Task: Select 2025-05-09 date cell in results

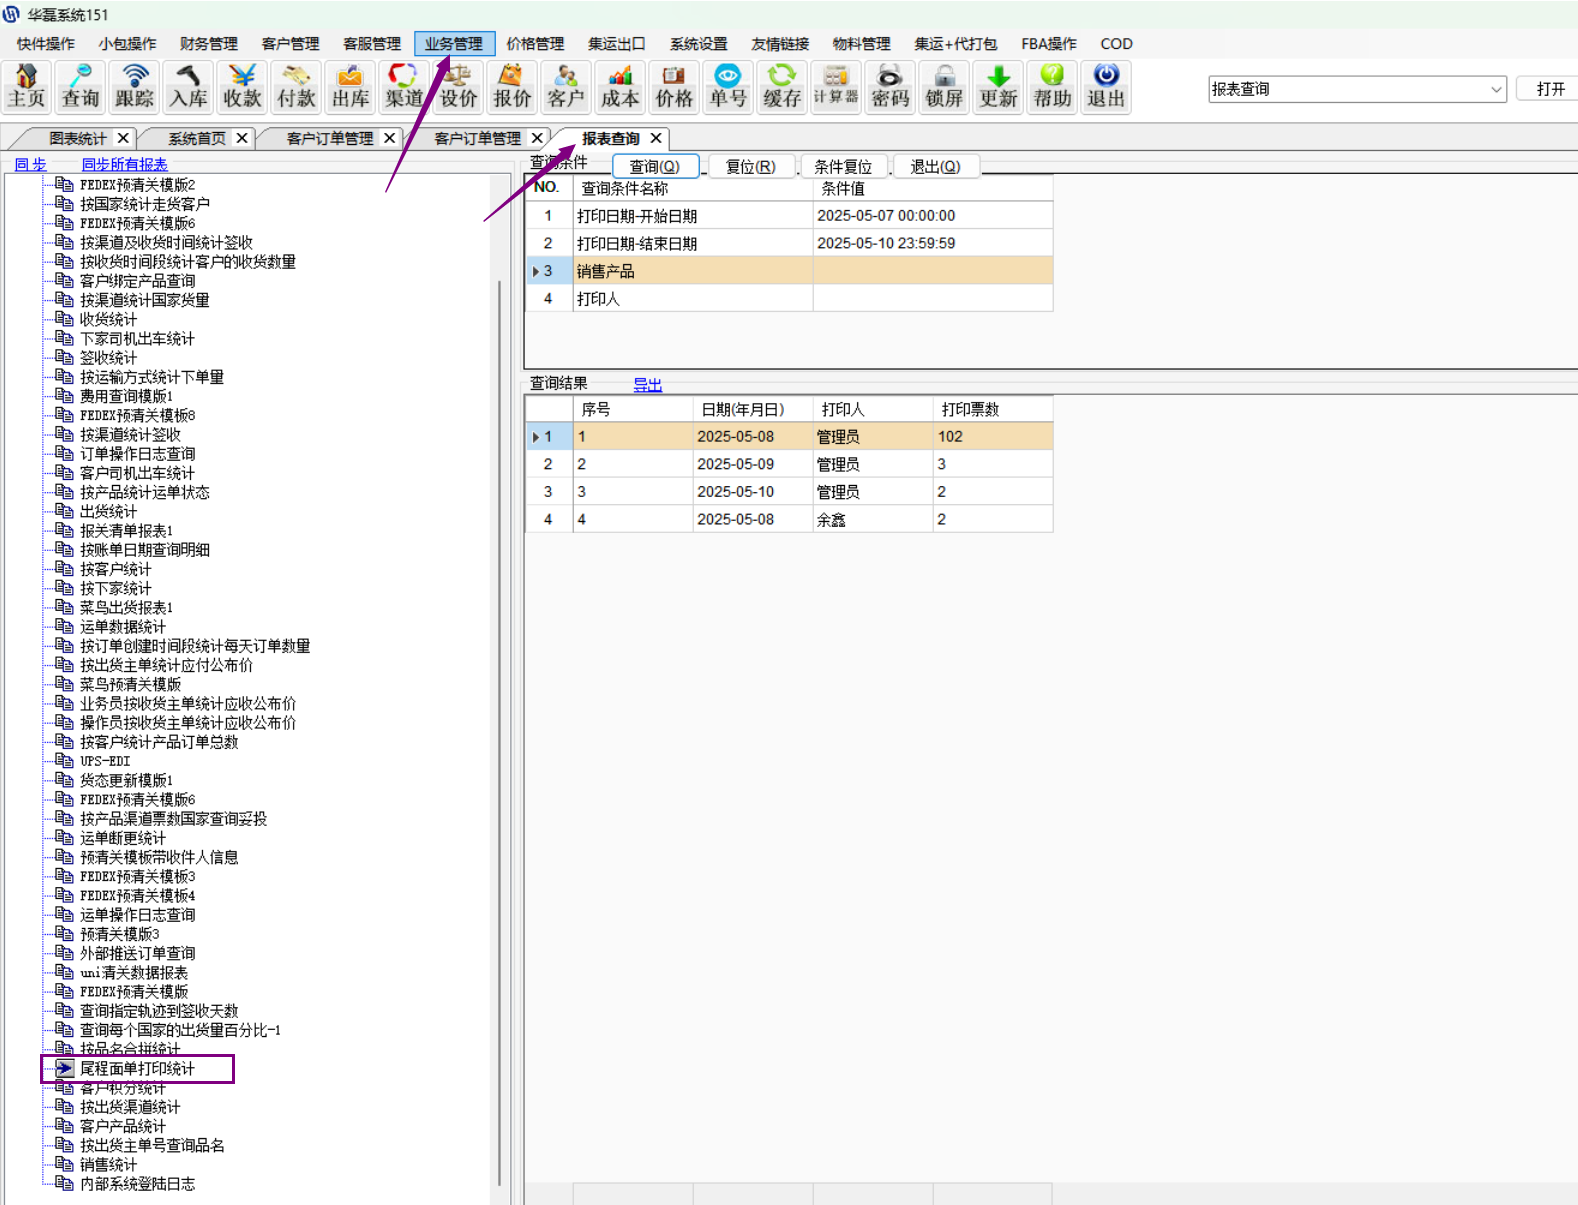Action: click(x=753, y=464)
